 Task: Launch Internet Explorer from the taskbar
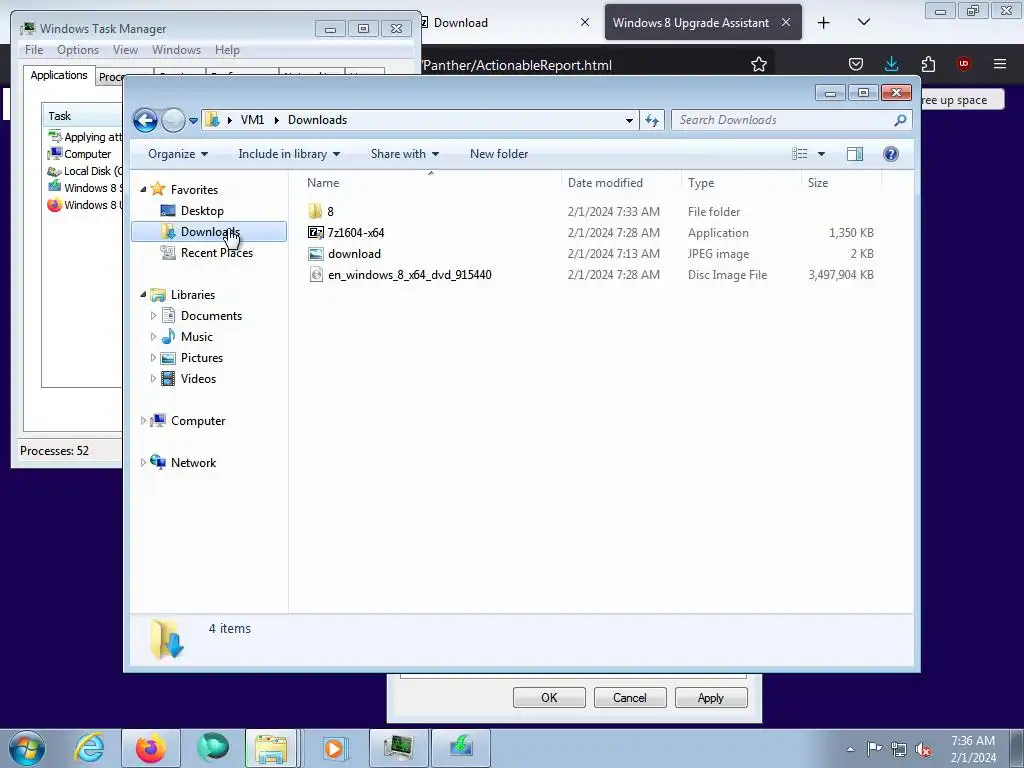coord(89,748)
